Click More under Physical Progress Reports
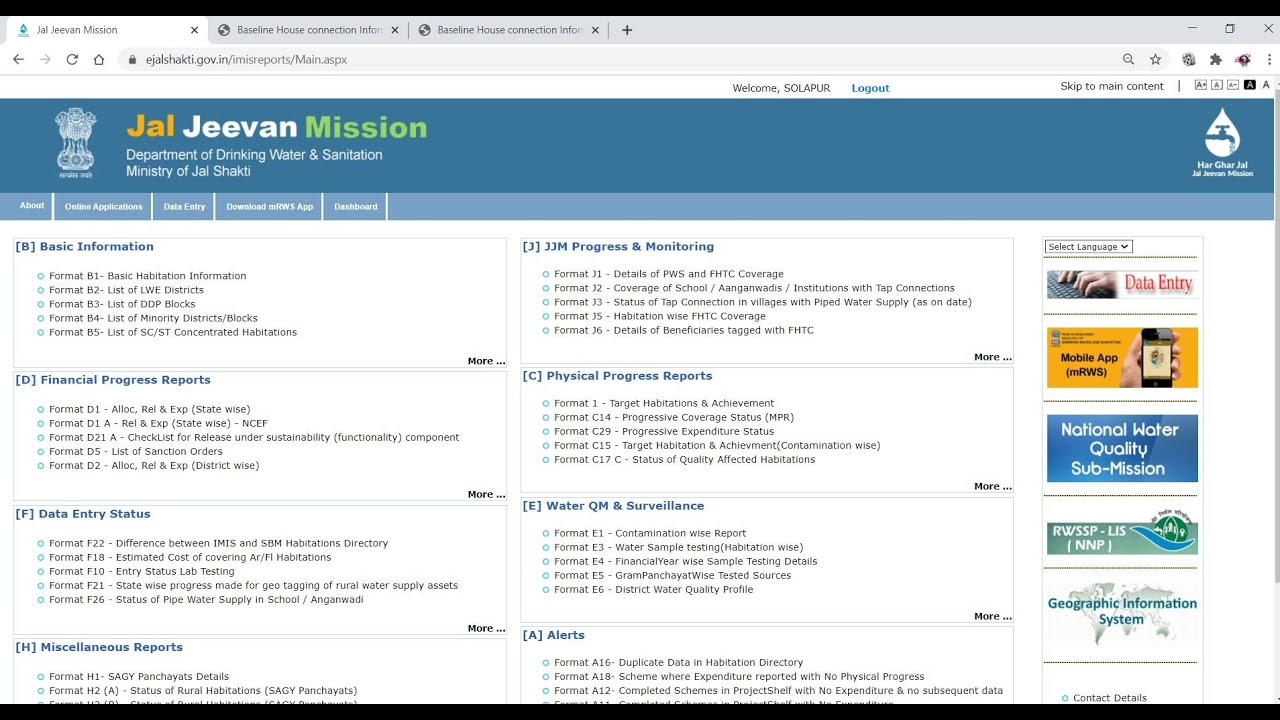 993,486
